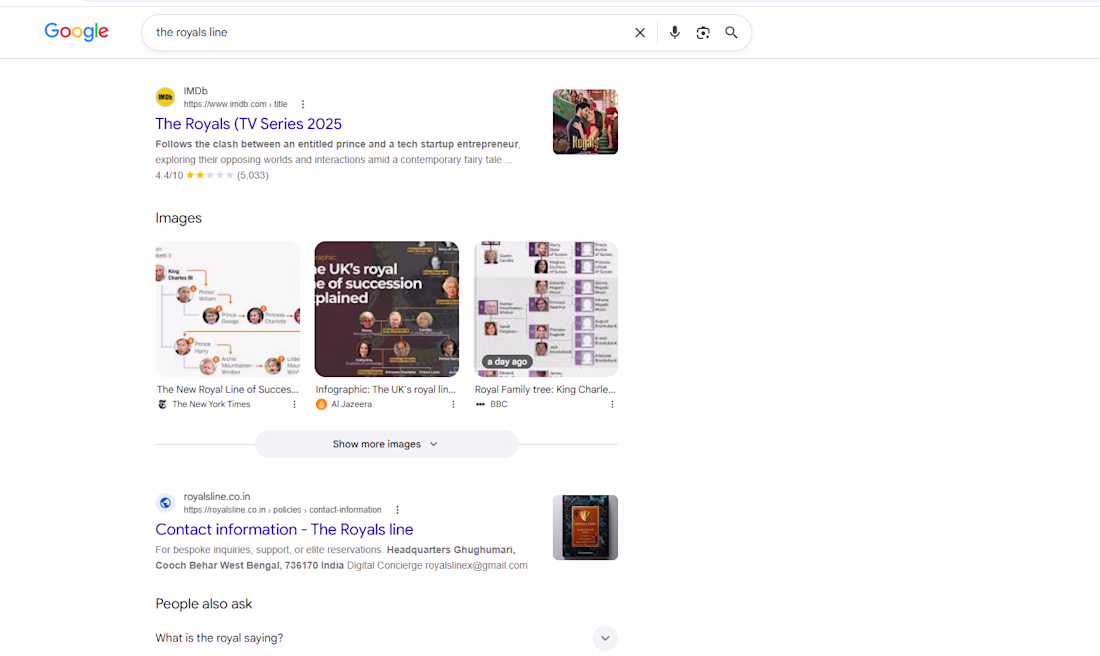The width and height of the screenshot is (1100, 656).
Task: Click The New York Times source label
Action: tap(211, 404)
